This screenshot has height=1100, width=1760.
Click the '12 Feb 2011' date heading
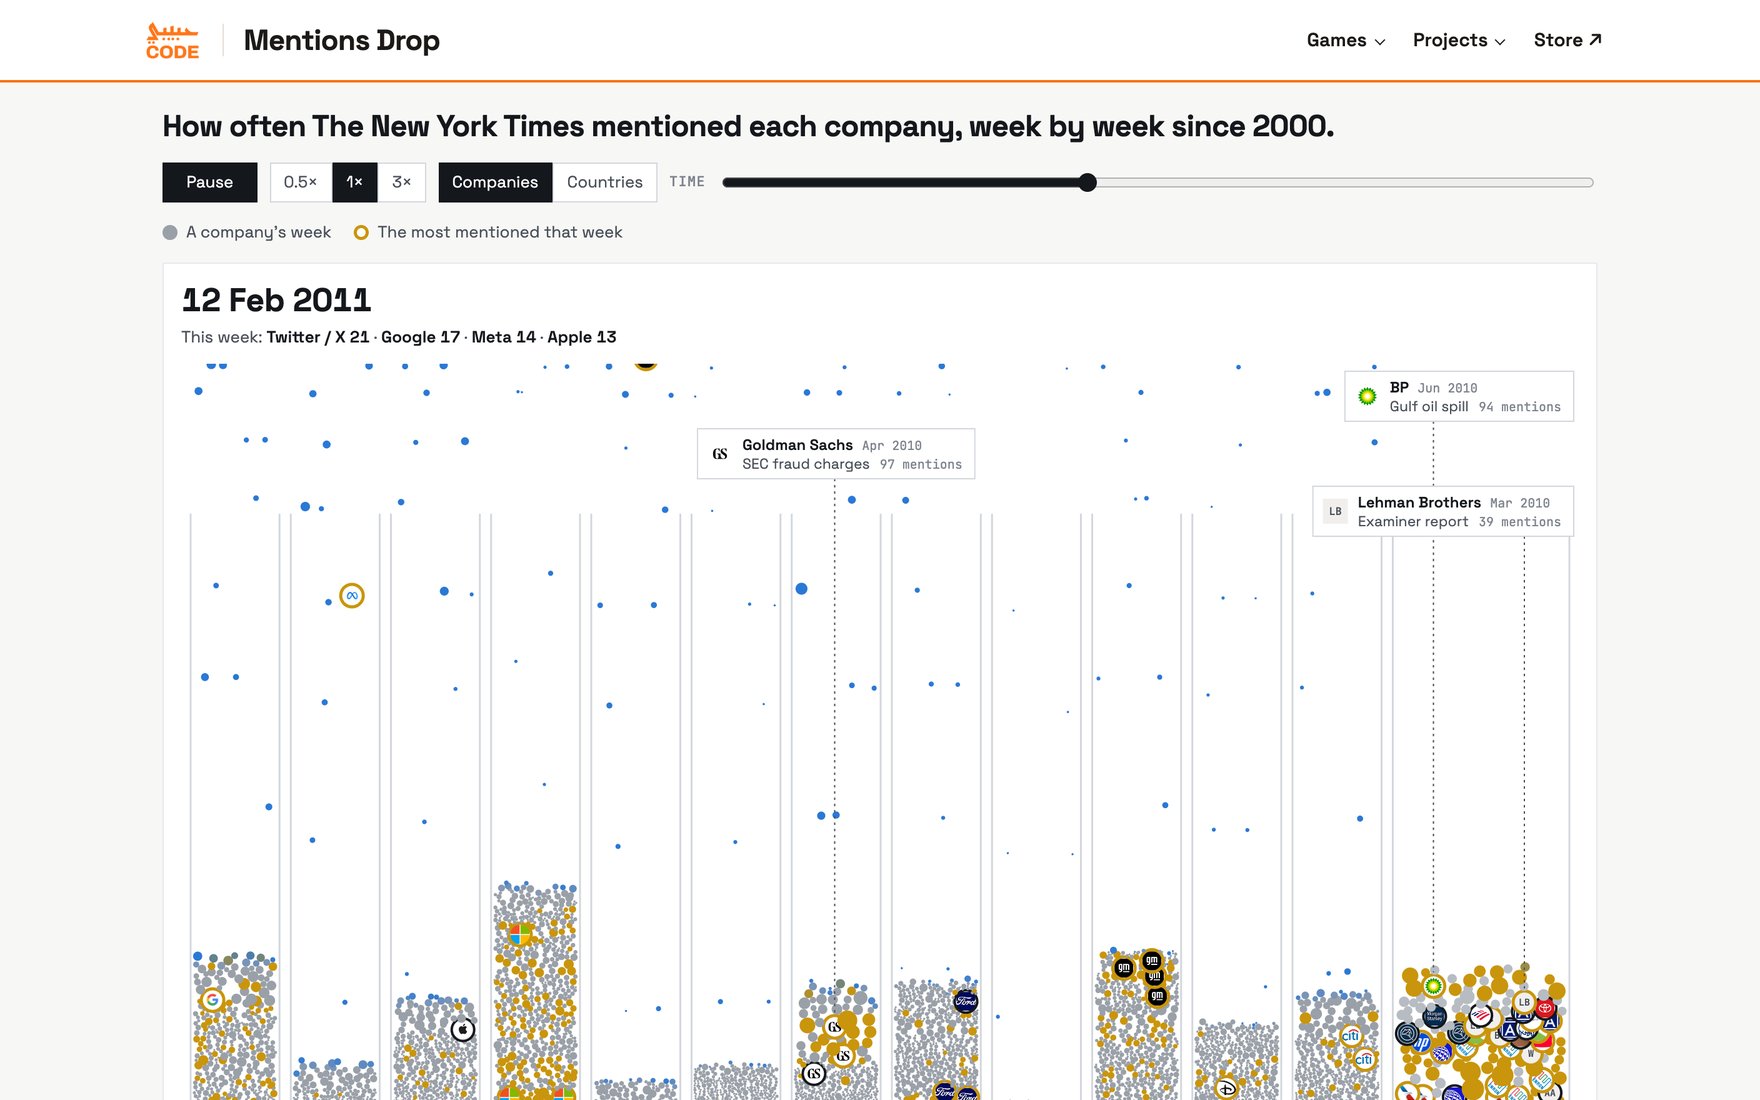click(276, 300)
